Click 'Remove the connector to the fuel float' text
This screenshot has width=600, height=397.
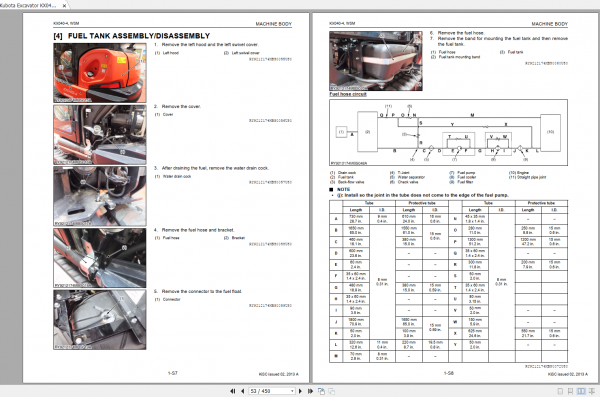[x=202, y=291]
